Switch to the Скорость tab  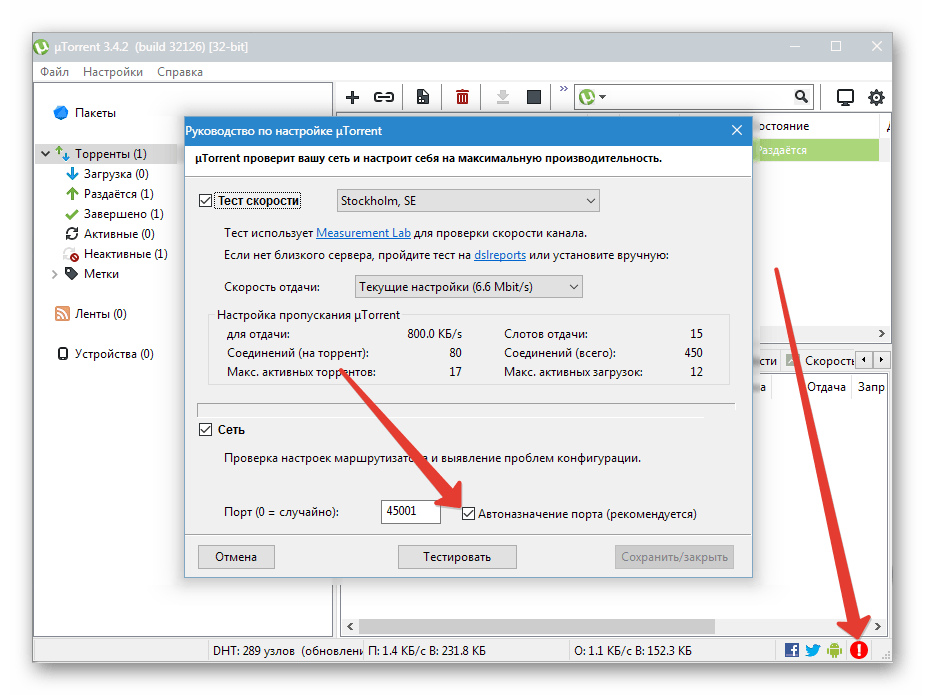828,360
